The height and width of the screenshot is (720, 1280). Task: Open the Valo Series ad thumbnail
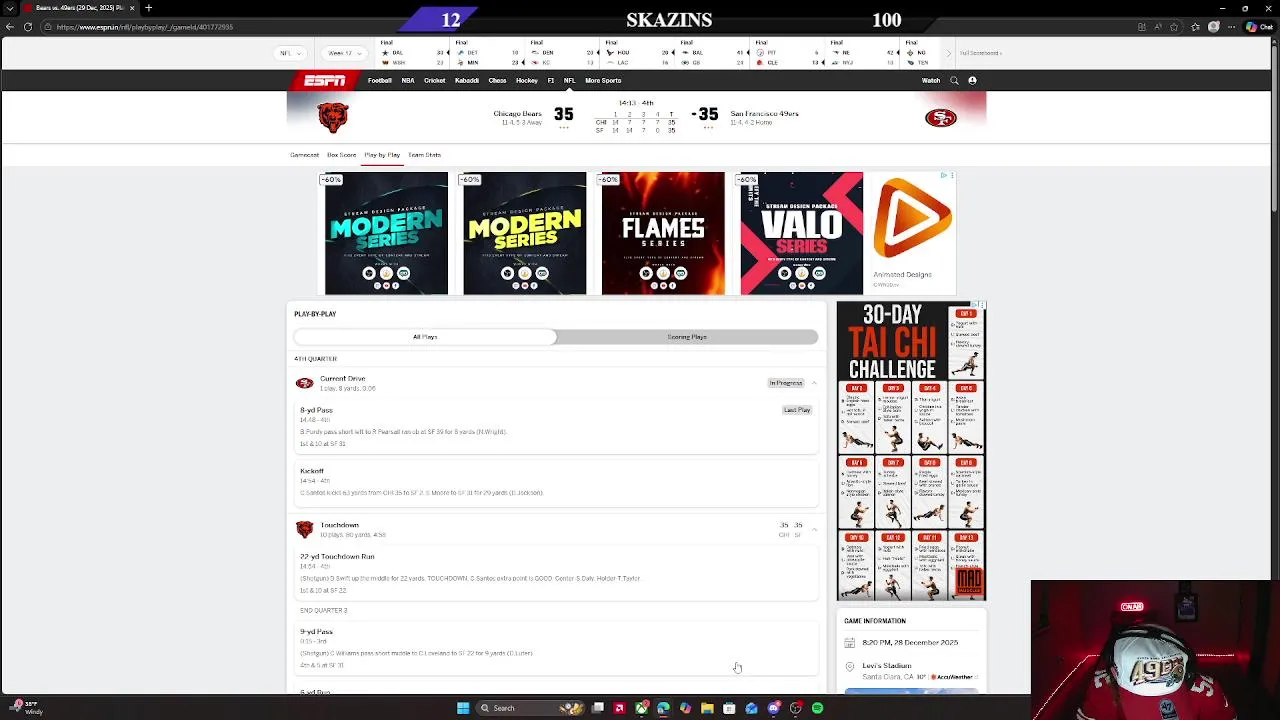point(801,234)
